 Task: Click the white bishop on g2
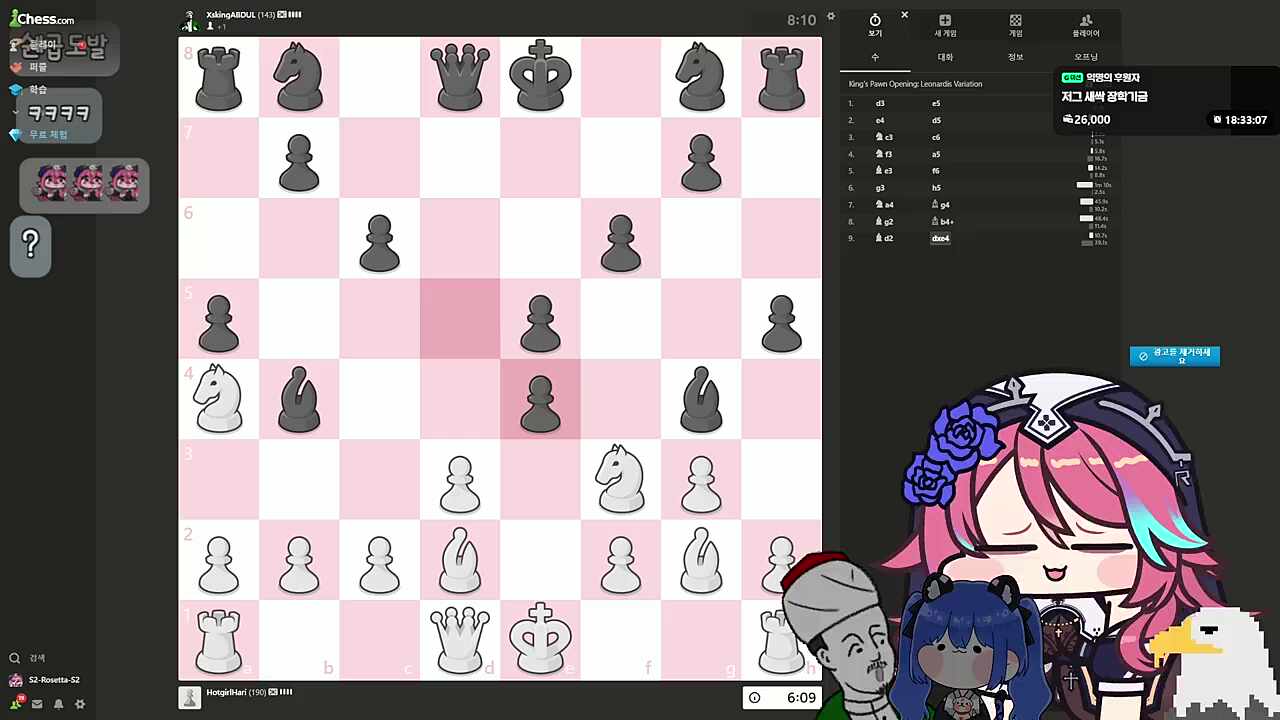click(x=701, y=559)
